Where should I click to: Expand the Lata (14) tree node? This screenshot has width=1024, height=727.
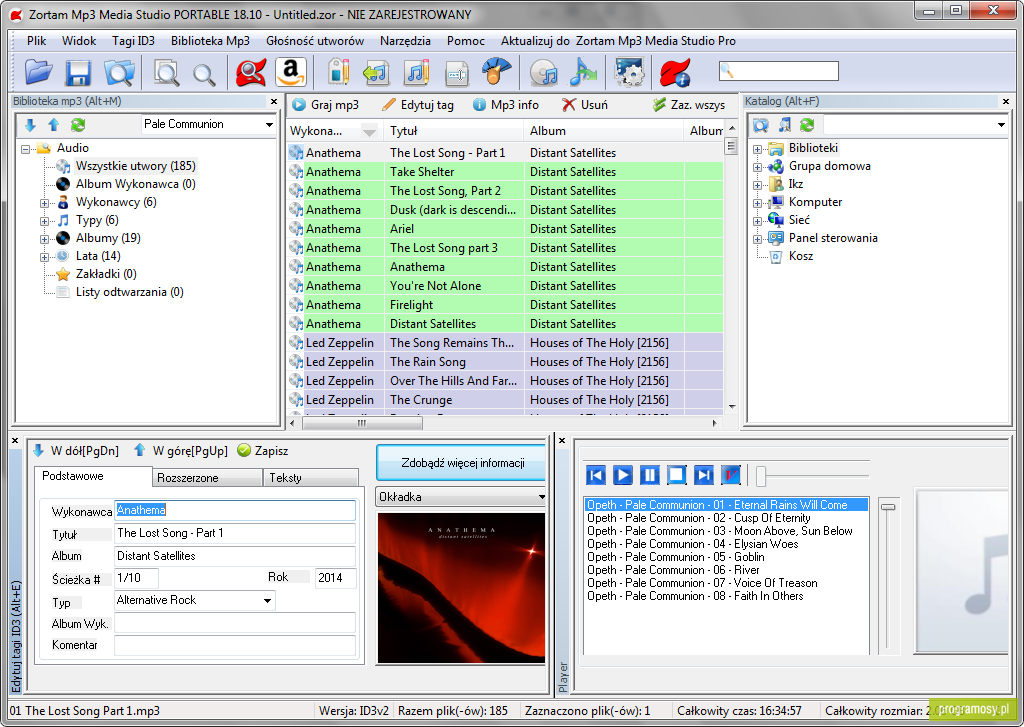pyautogui.click(x=44, y=257)
